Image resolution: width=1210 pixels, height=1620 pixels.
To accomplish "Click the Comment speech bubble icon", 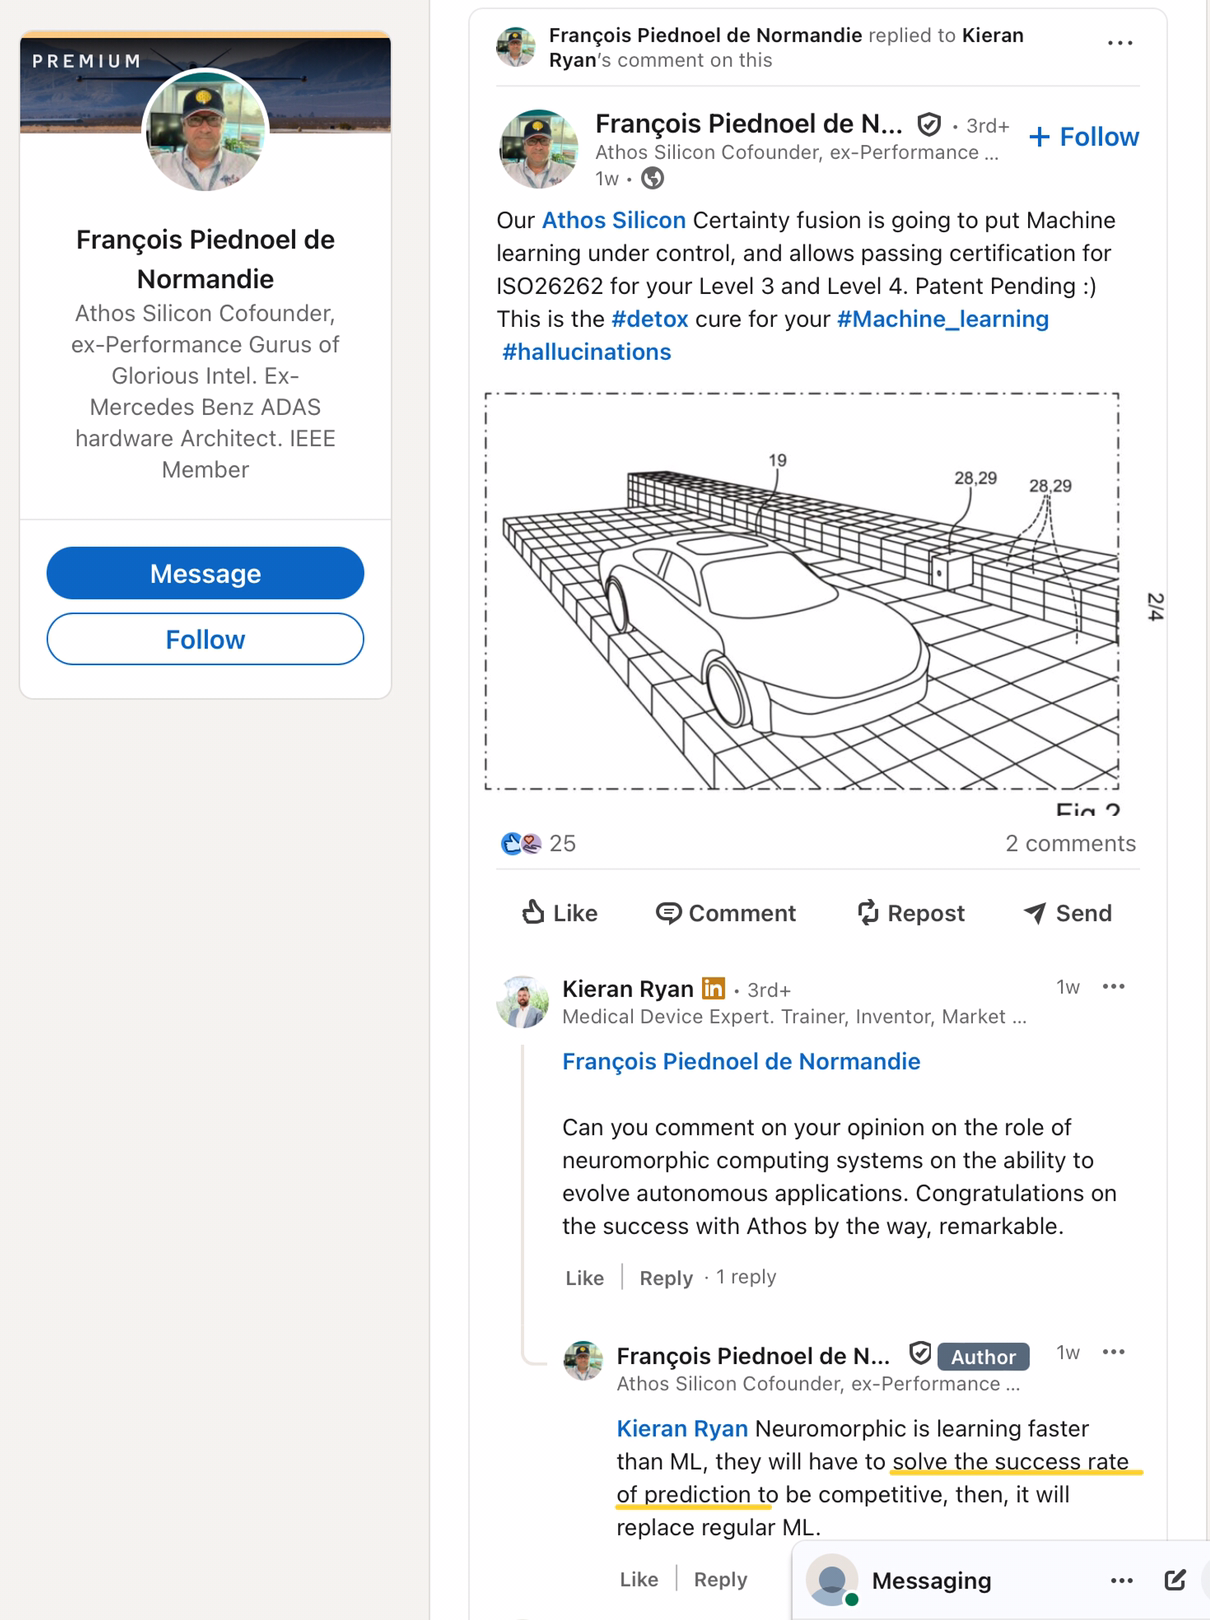I will 668,912.
